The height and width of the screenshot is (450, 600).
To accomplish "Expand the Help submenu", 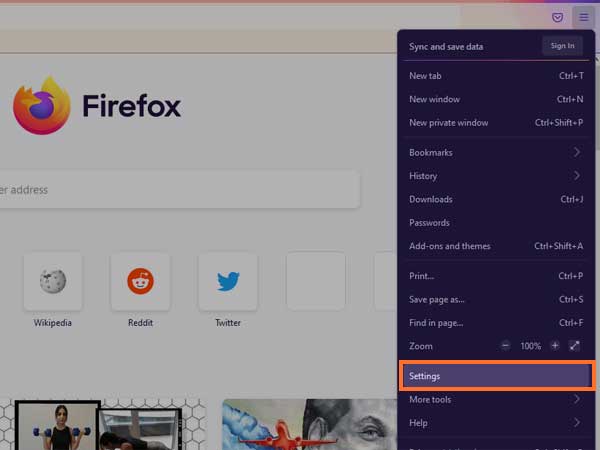I will [x=495, y=423].
